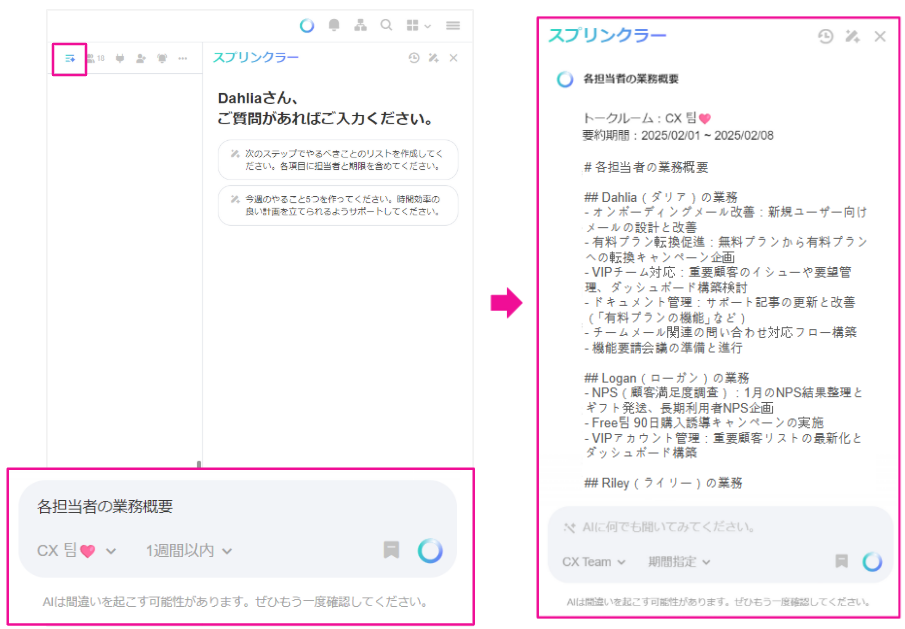
Task: Open history icon in left Sprinklr panel
Action: (x=414, y=58)
